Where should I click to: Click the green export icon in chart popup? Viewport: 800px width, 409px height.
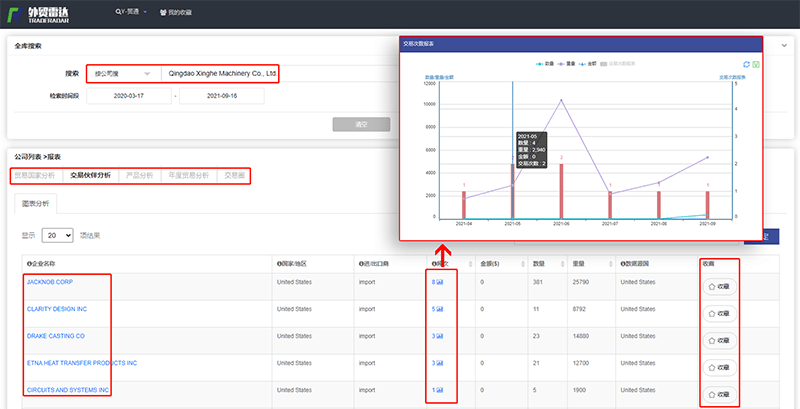pyautogui.click(x=755, y=65)
